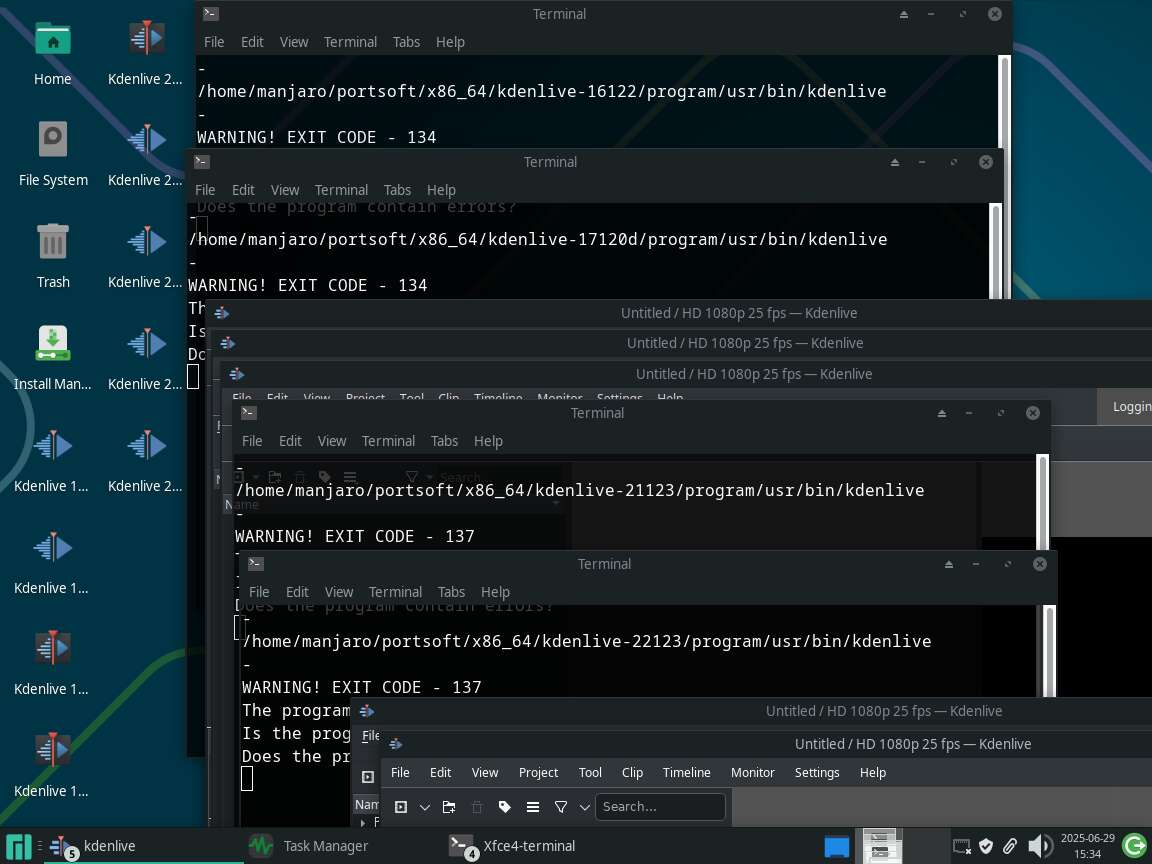
Task: Click the bin Search field
Action: [660, 807]
